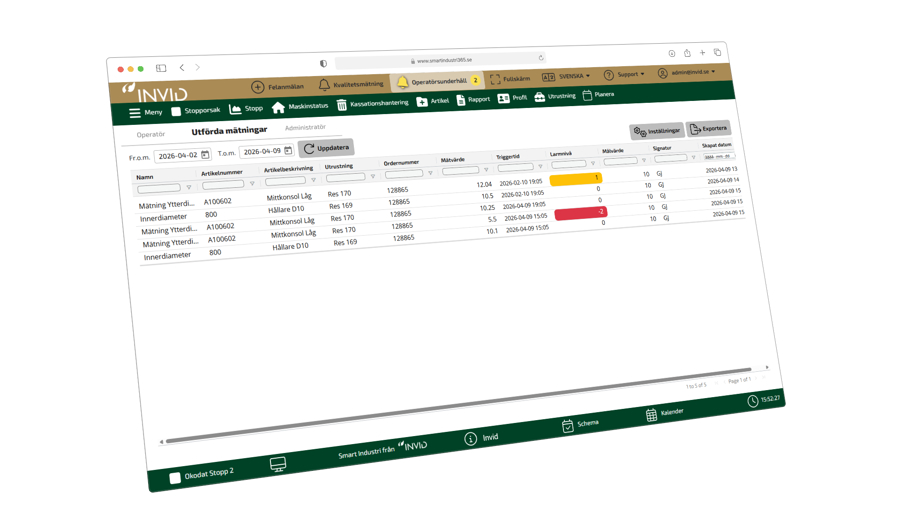Viewport: 900px width, 506px height.
Task: Open the Stopp chart icon
Action: (235, 109)
